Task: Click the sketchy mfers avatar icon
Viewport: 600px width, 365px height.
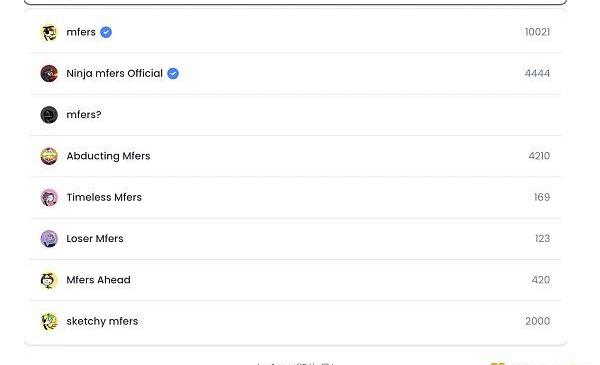Action: [49, 321]
